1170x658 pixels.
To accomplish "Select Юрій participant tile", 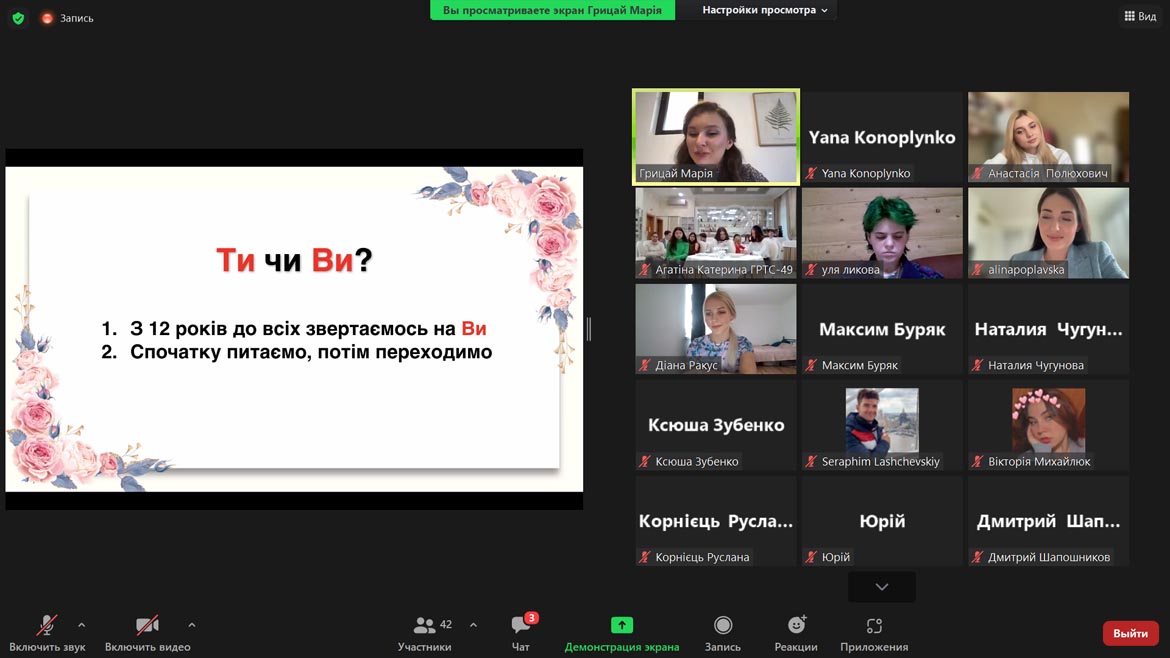I will click(x=882, y=521).
